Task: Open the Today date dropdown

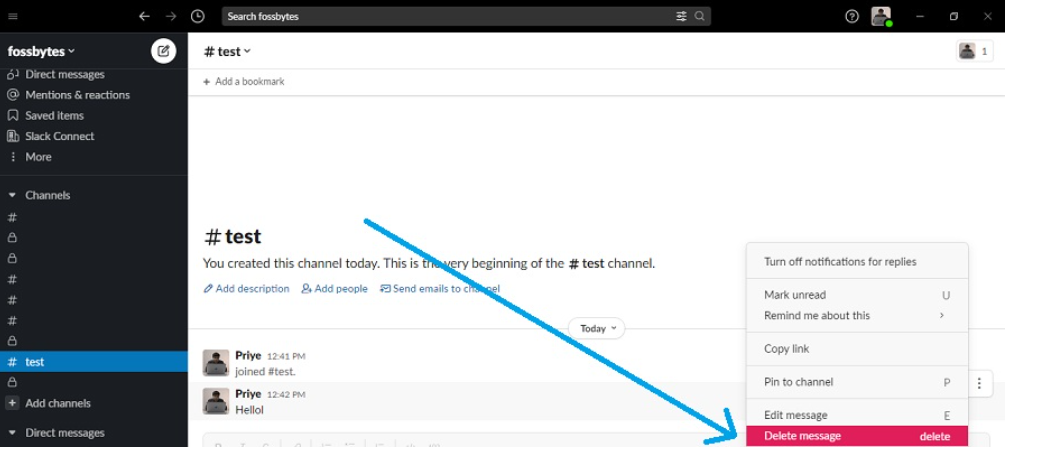Action: tap(597, 328)
